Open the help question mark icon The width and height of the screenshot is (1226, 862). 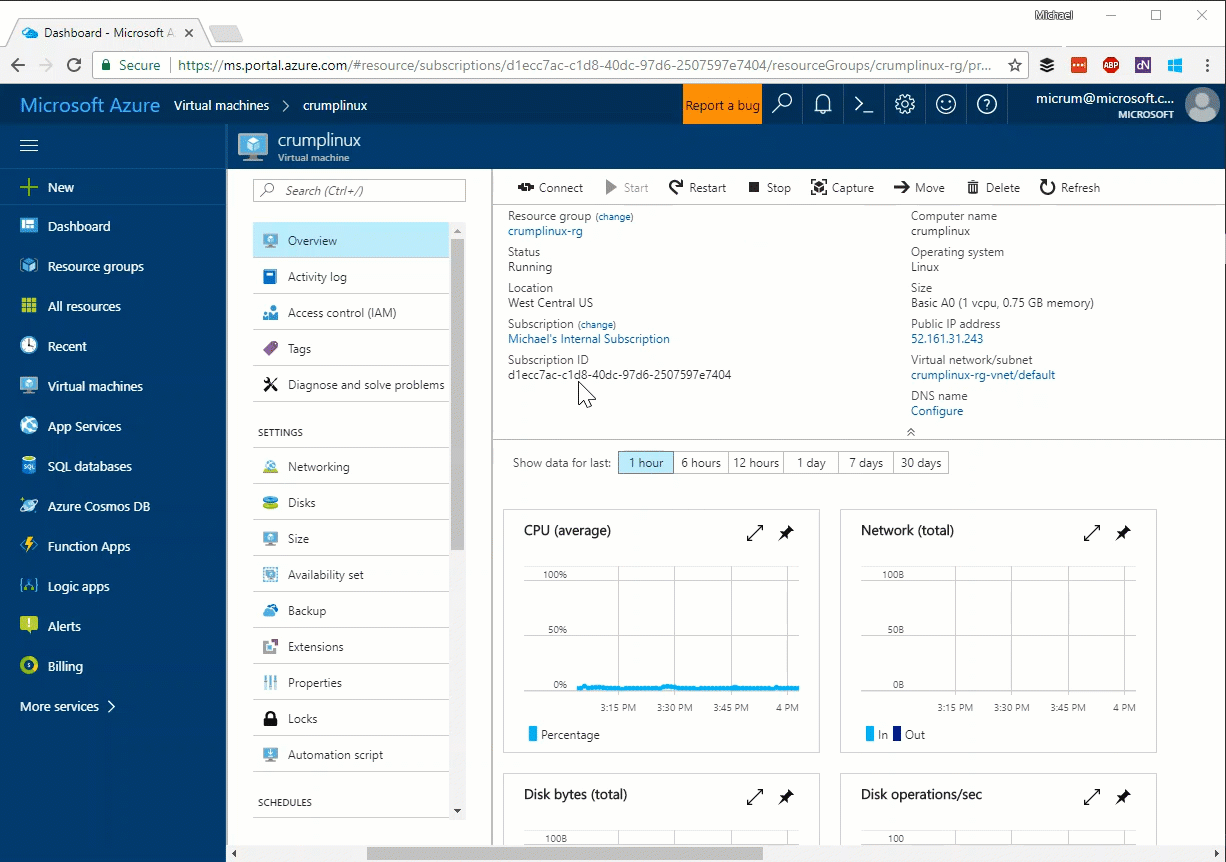(987, 105)
